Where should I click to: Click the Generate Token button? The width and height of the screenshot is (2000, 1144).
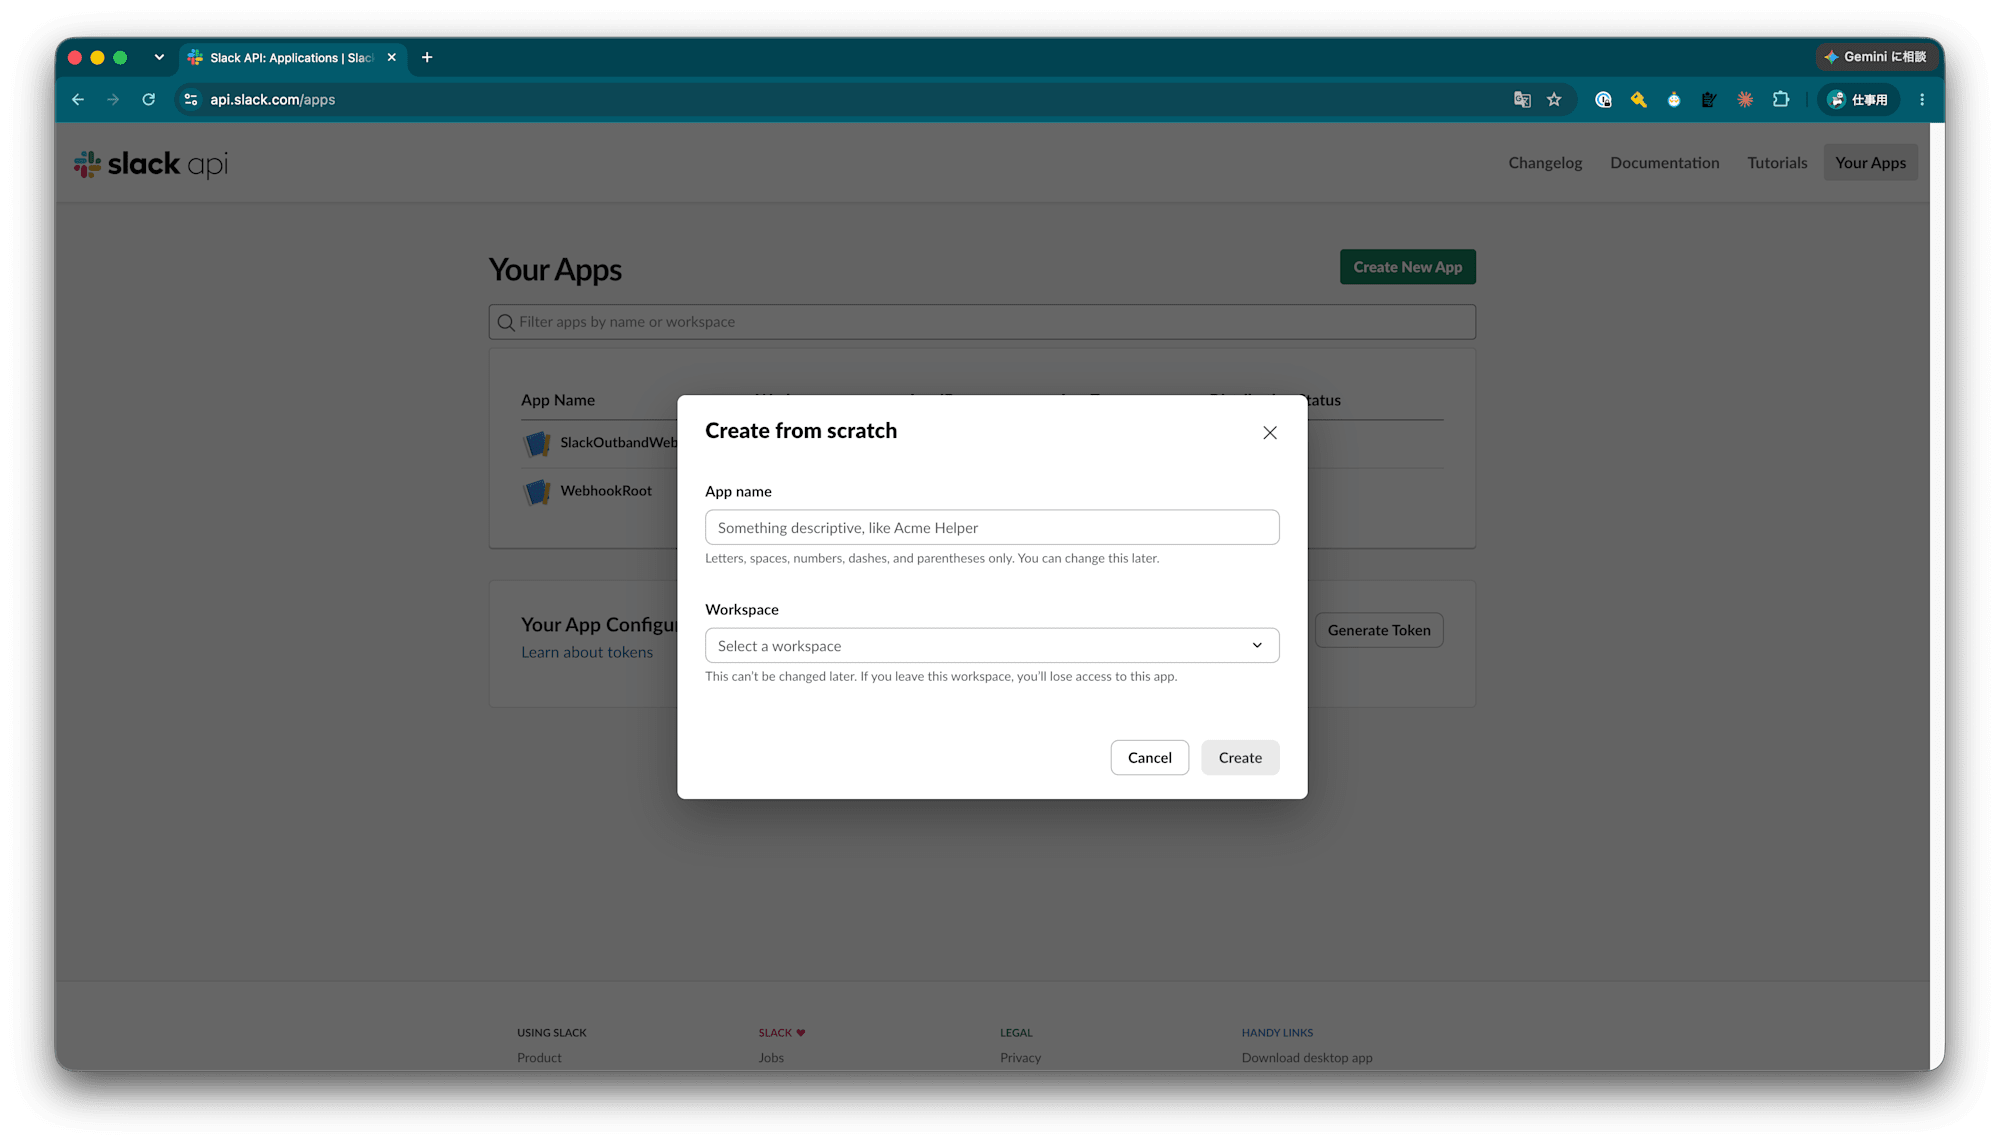(x=1379, y=630)
